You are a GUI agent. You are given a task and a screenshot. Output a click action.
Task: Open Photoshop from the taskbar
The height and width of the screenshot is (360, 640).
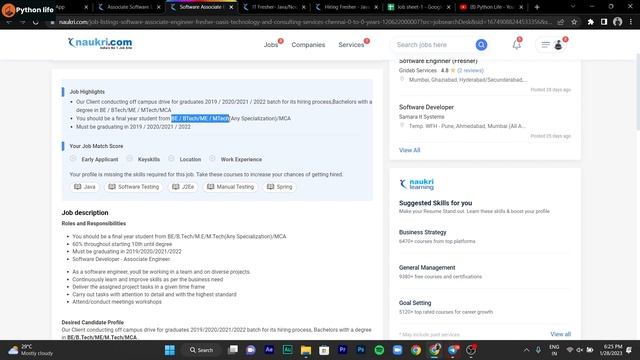tap(361, 350)
